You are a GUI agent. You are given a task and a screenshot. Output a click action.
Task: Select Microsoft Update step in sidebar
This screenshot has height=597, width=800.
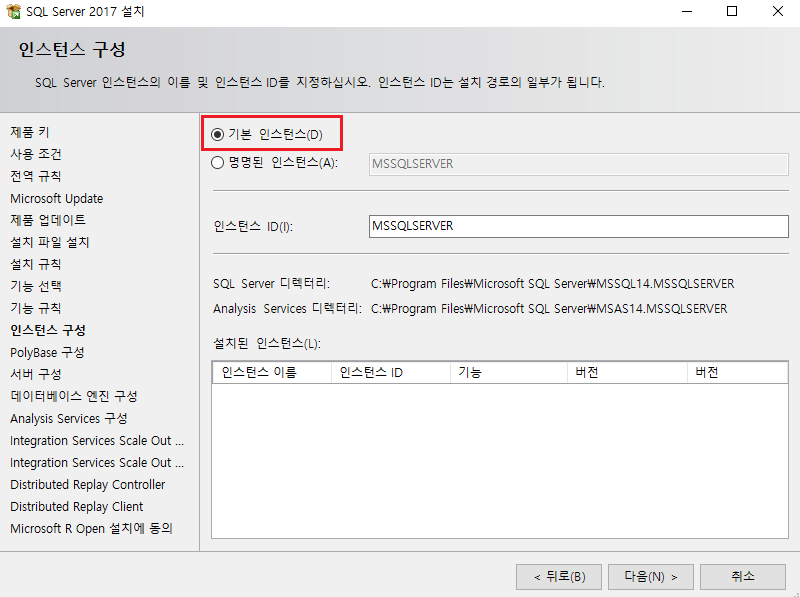tap(57, 198)
